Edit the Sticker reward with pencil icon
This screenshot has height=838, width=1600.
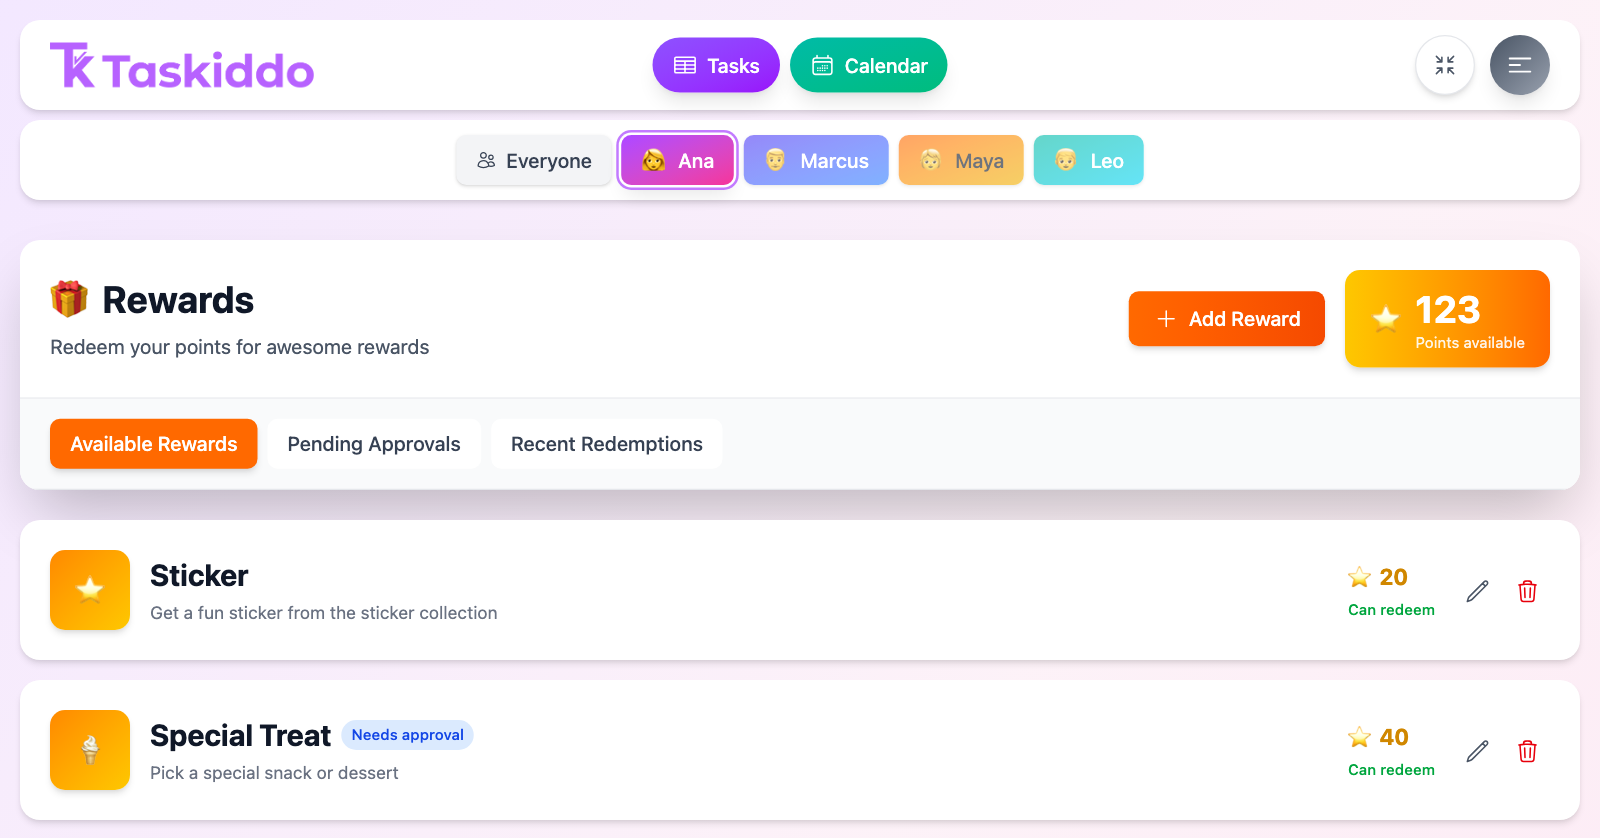(1477, 591)
